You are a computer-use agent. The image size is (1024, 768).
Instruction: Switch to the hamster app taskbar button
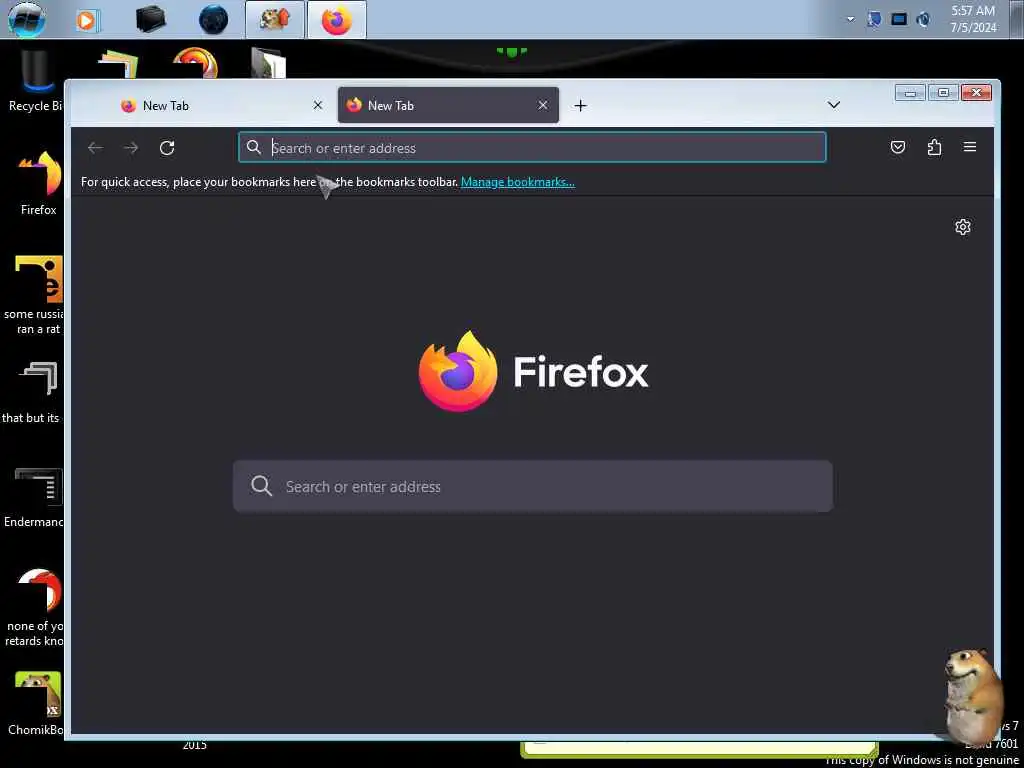point(275,20)
